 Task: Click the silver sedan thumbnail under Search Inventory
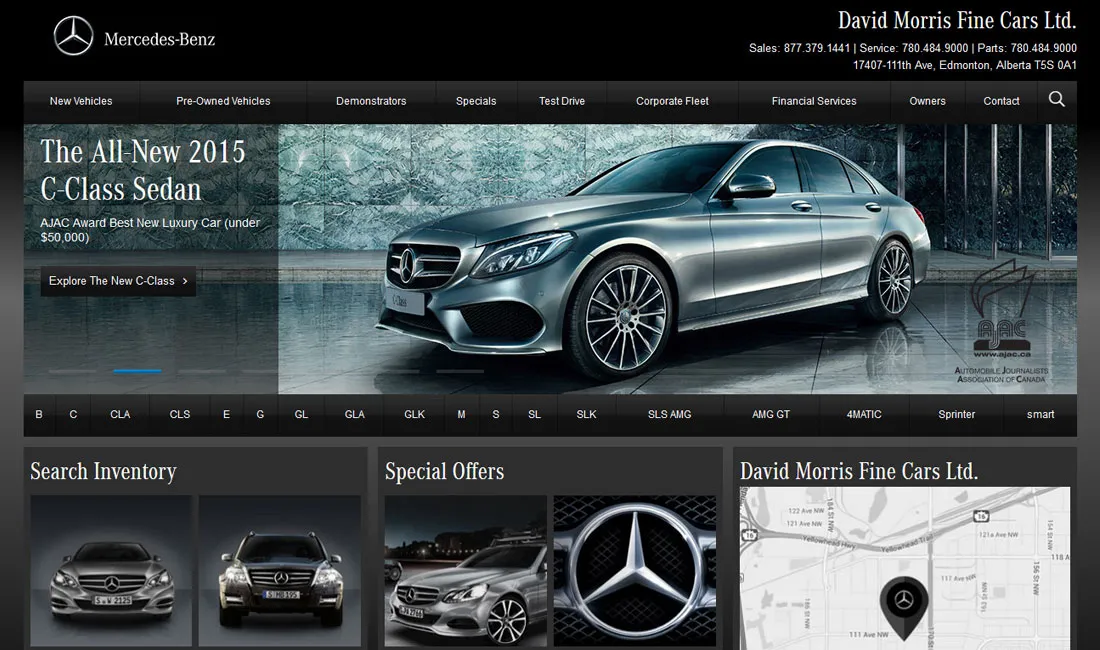[111, 571]
